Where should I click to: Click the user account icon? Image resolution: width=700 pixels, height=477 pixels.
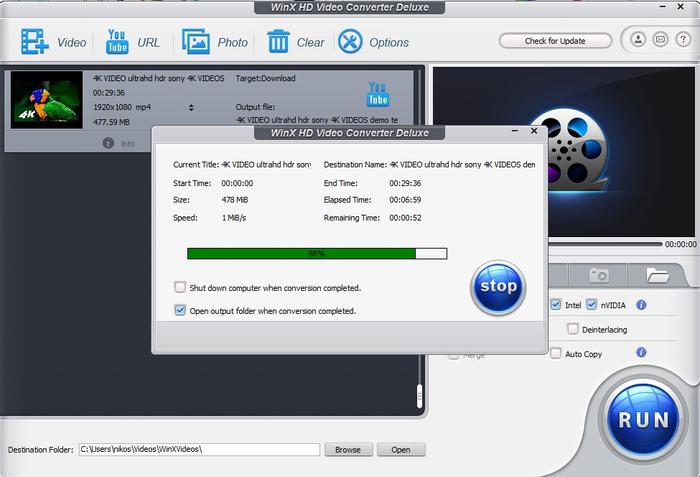click(x=638, y=41)
